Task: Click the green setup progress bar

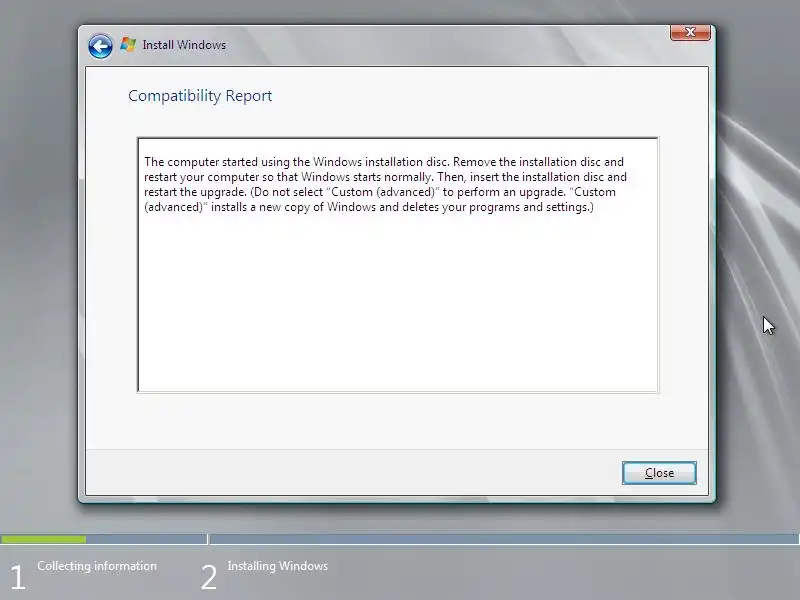Action: 43,539
